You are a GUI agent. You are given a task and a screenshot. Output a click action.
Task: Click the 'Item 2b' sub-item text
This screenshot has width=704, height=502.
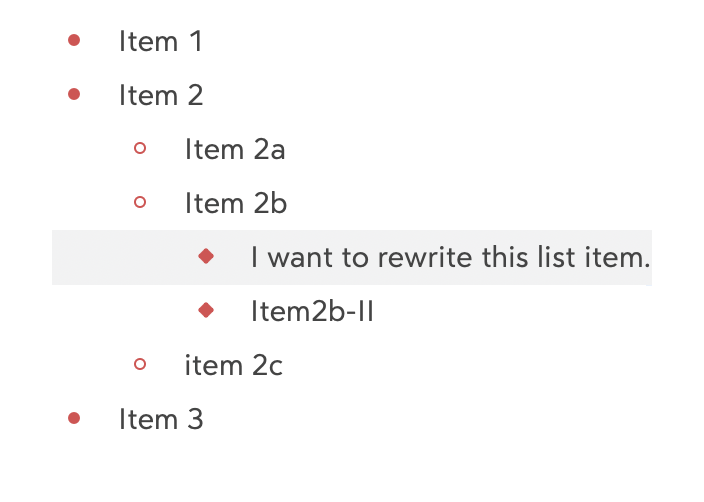(x=236, y=204)
